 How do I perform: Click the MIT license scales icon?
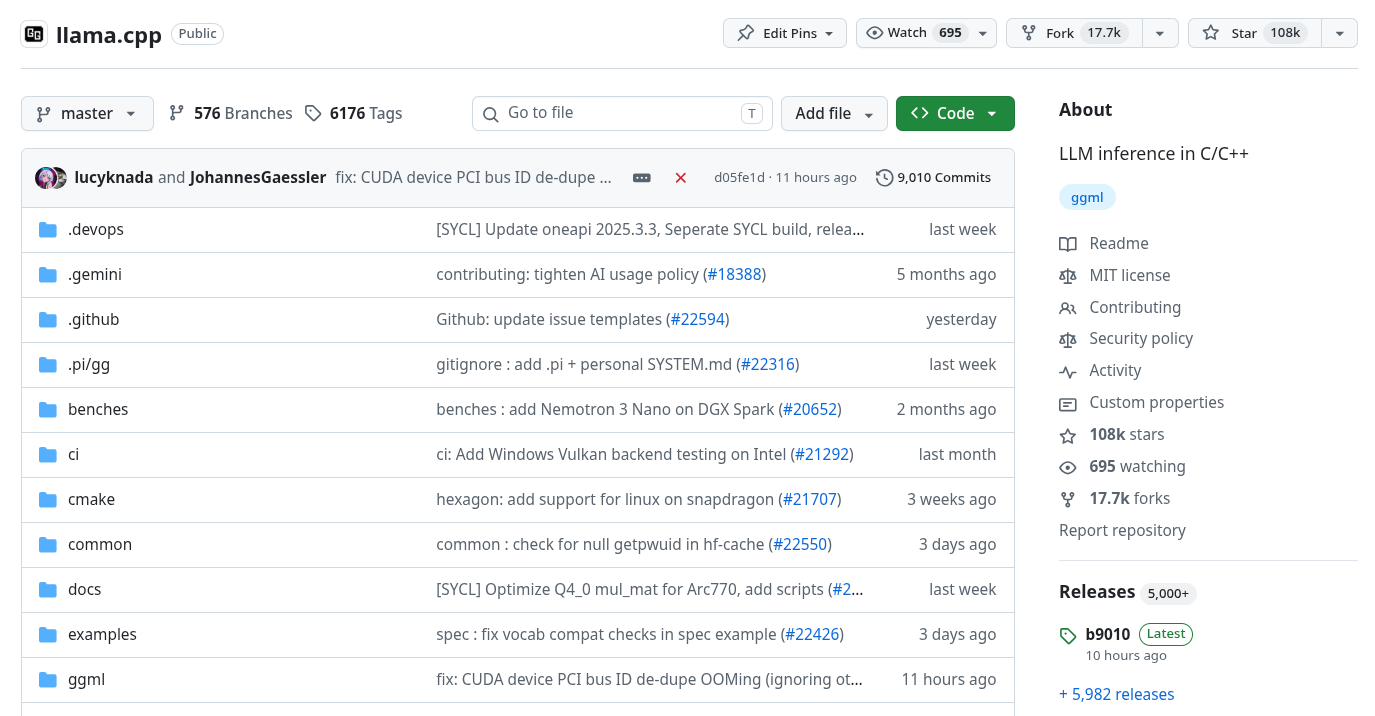(1068, 276)
